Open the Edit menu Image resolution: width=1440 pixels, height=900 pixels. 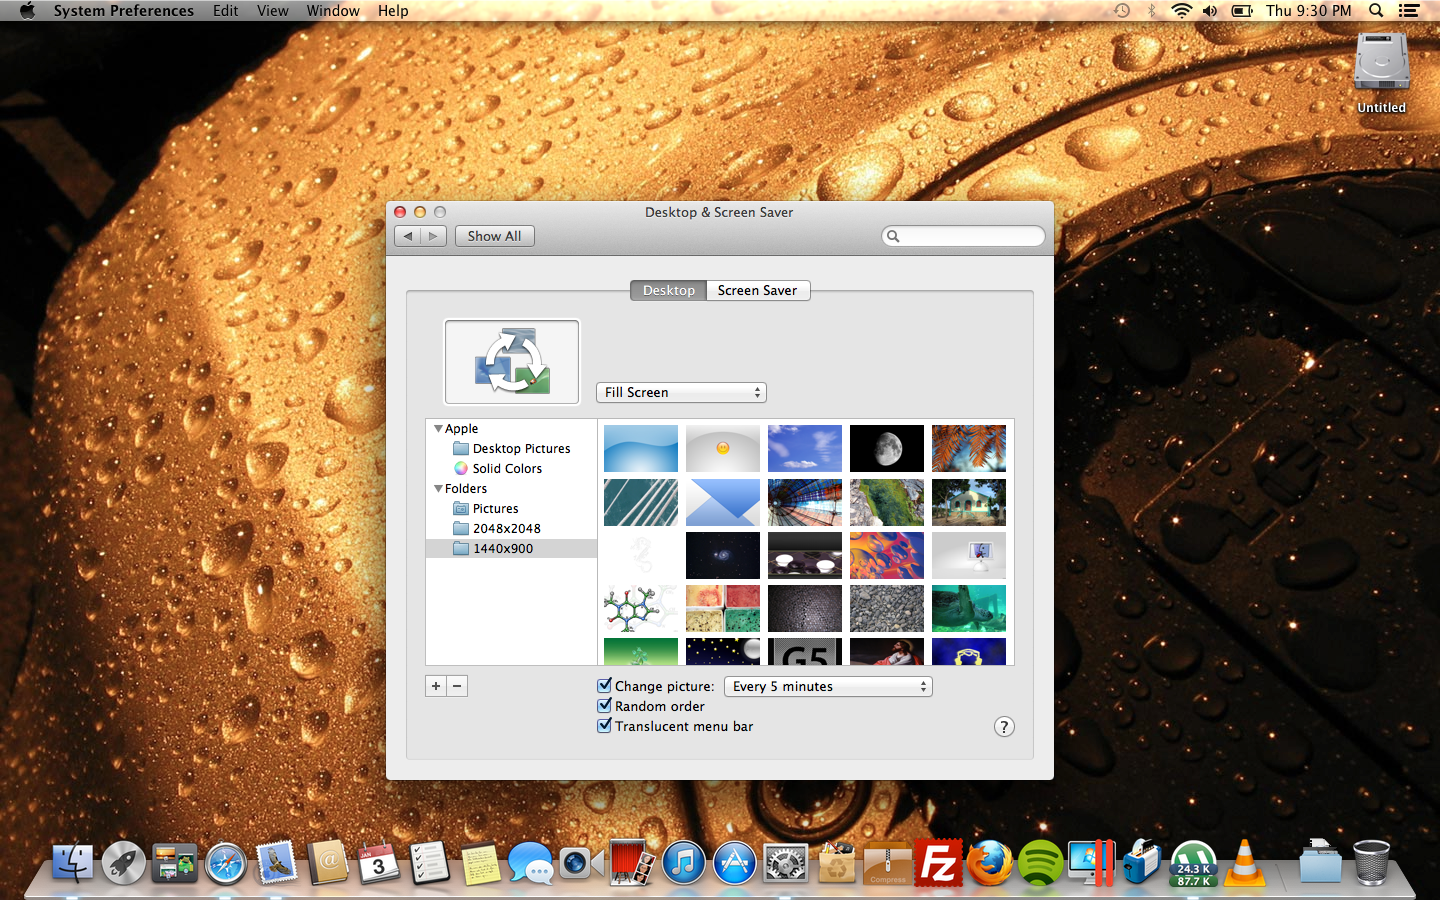coord(226,11)
